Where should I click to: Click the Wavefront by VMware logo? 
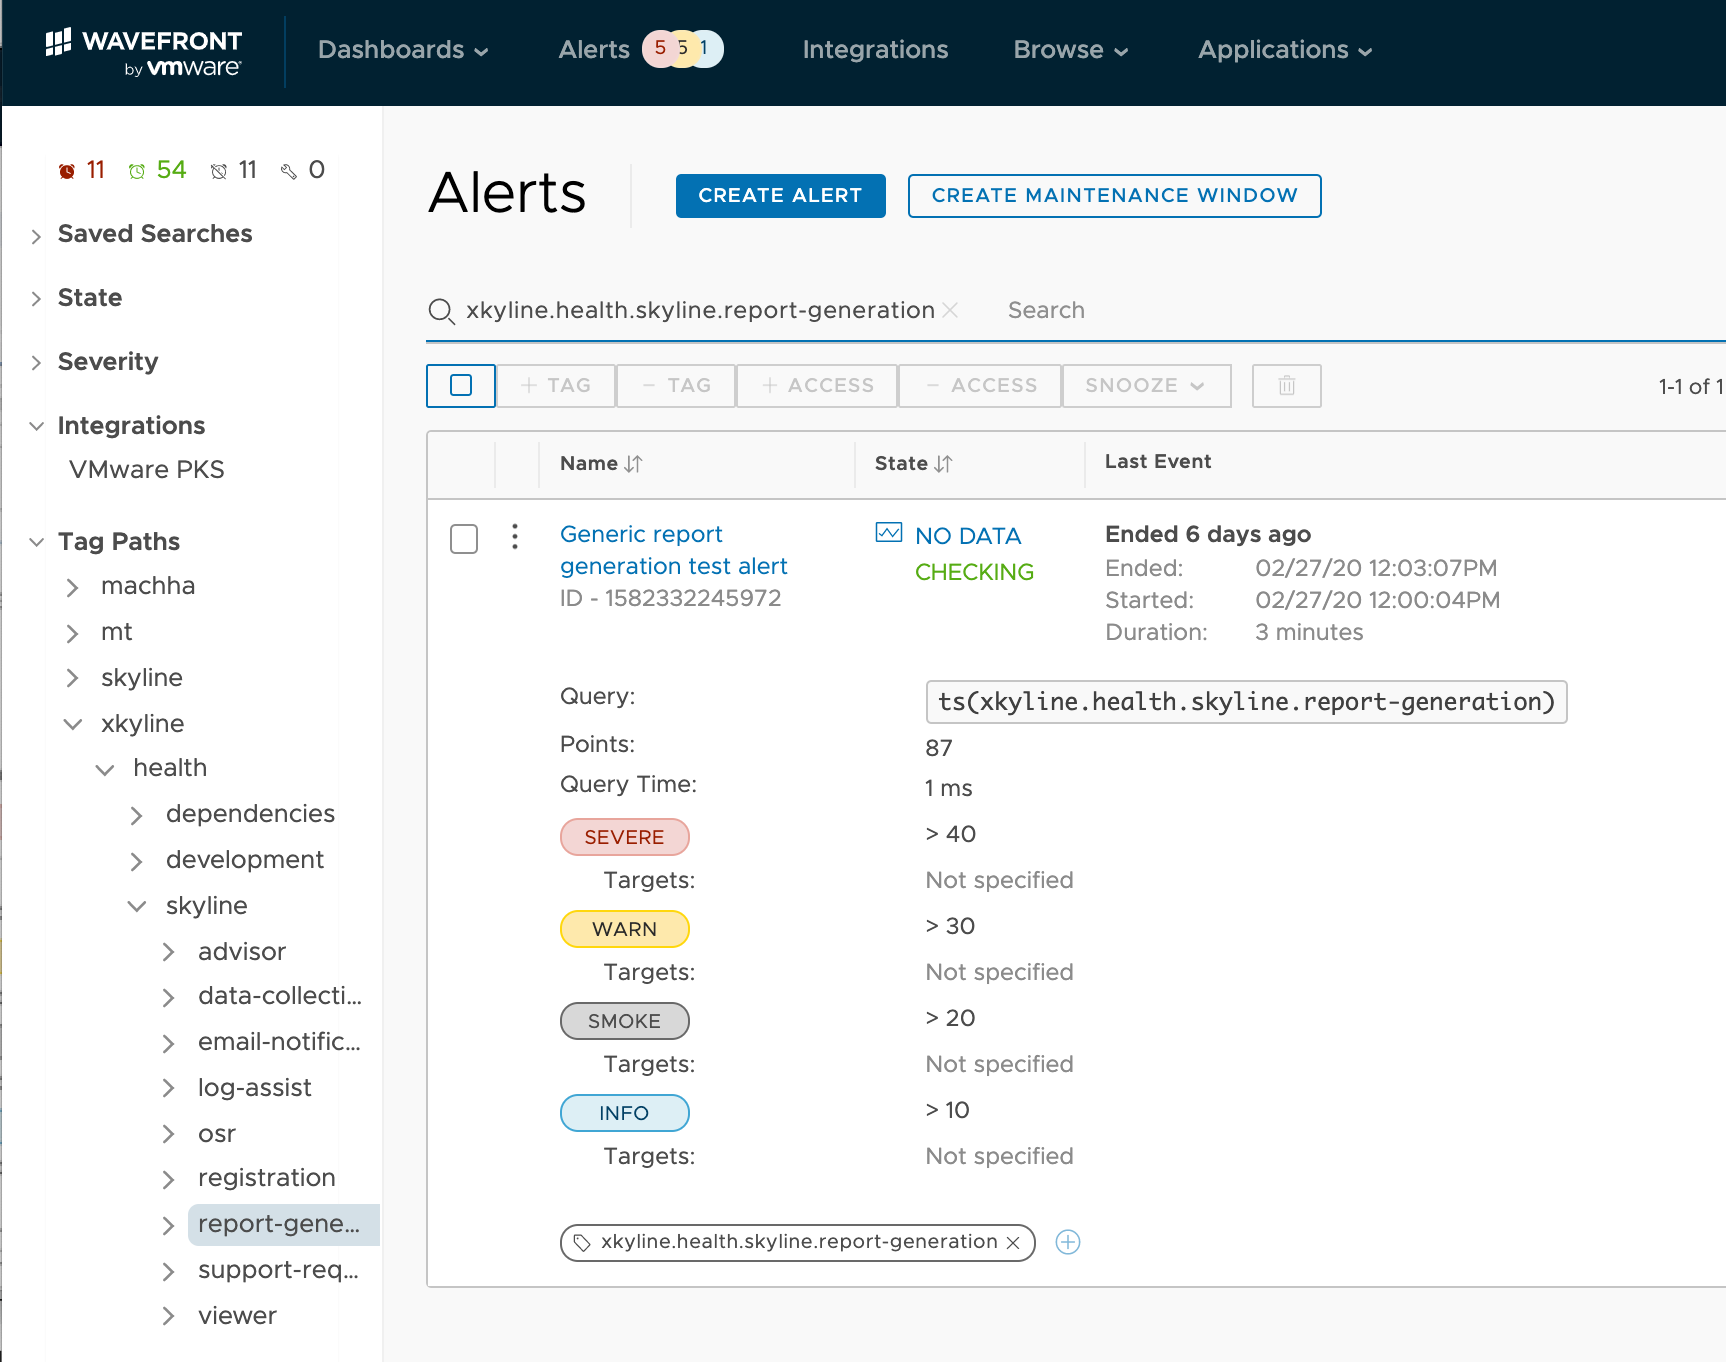(x=144, y=52)
